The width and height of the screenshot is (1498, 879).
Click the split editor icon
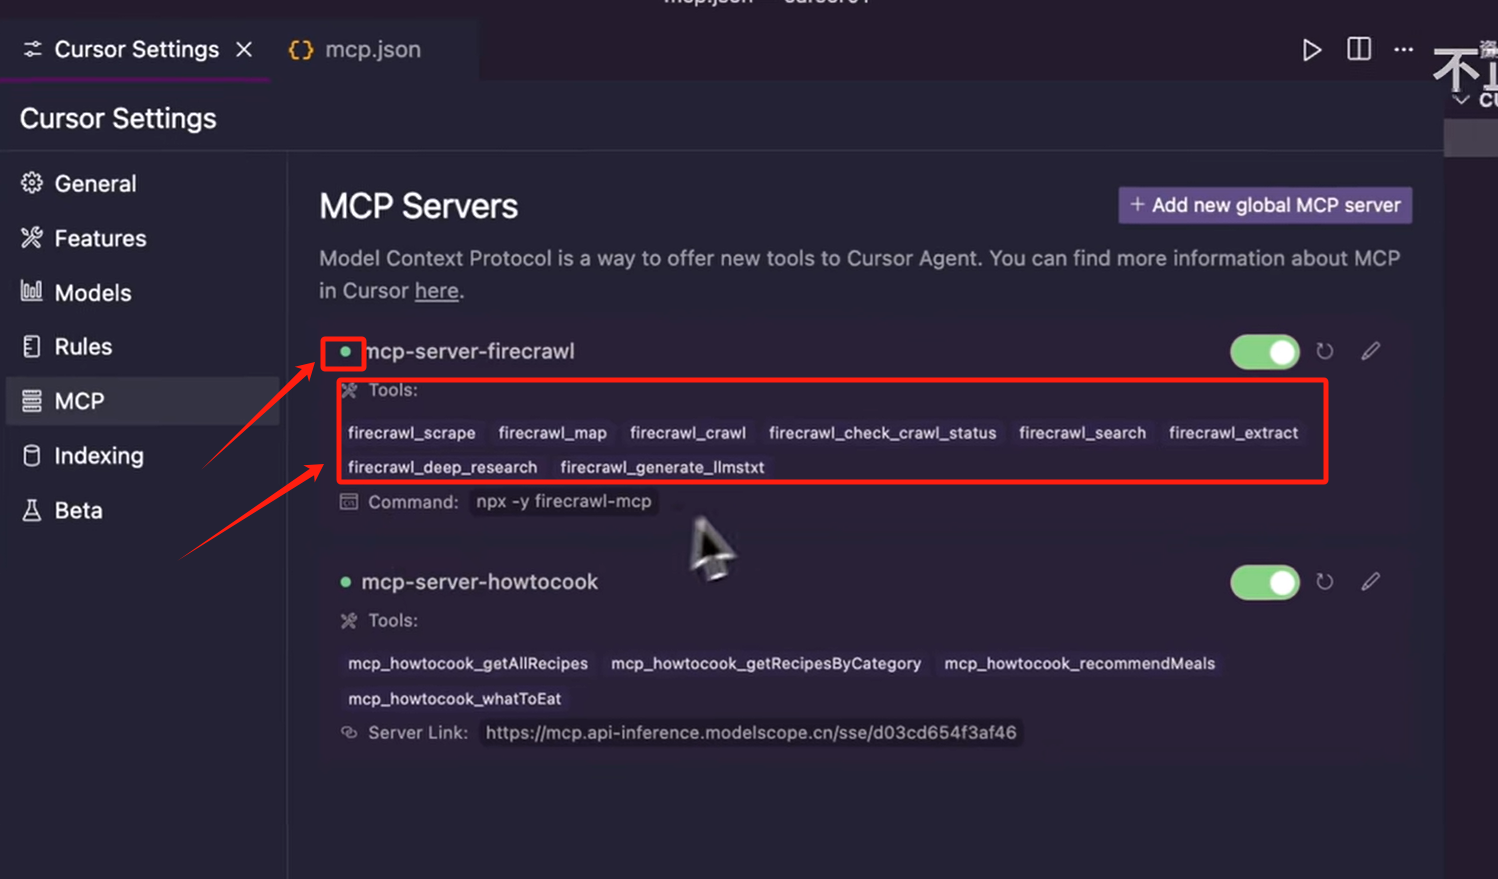pyautogui.click(x=1358, y=49)
